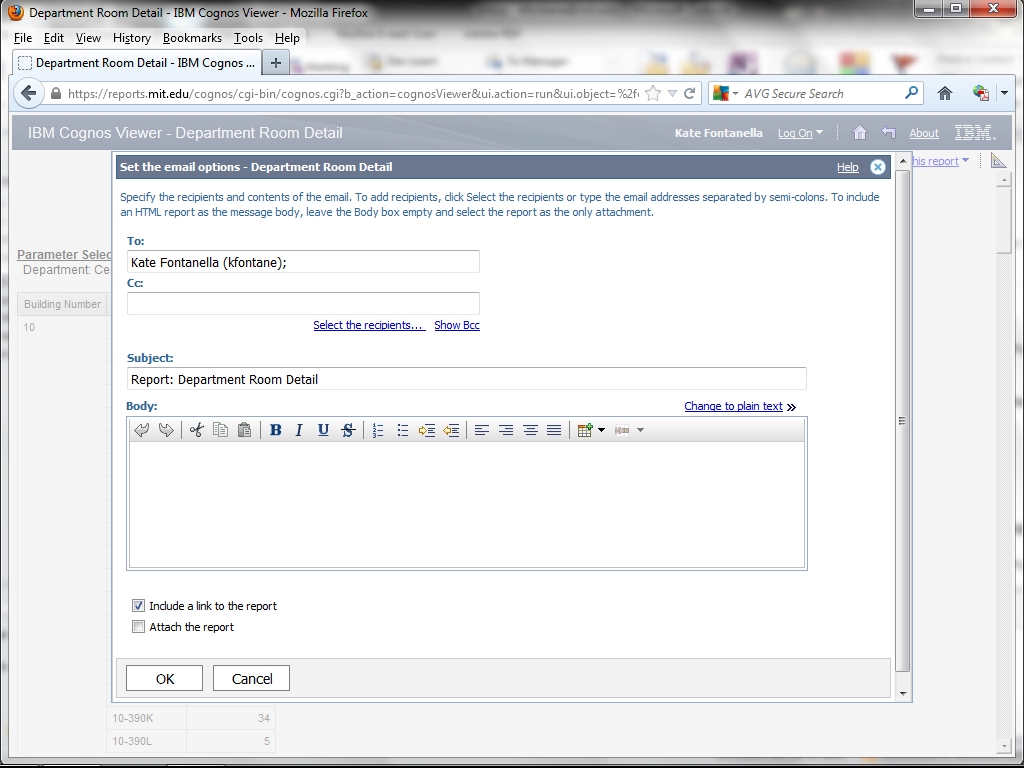This screenshot has width=1024, height=768.
Task: Toggle Strikethrough text formatting
Action: coord(348,430)
